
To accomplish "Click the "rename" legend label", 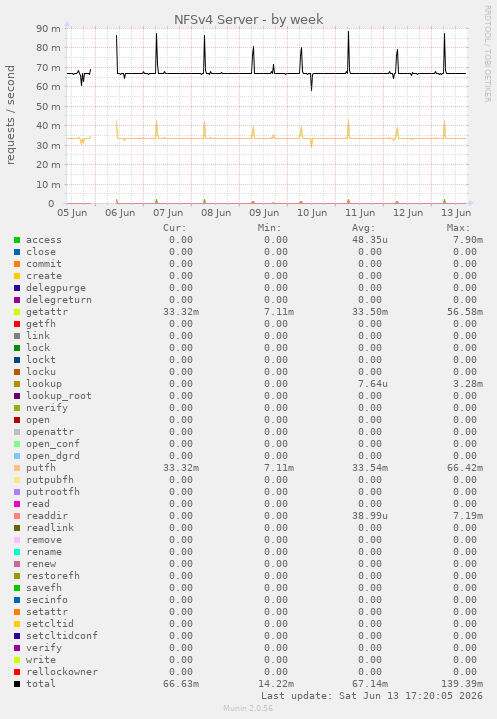I will pyautogui.click(x=44, y=552).
